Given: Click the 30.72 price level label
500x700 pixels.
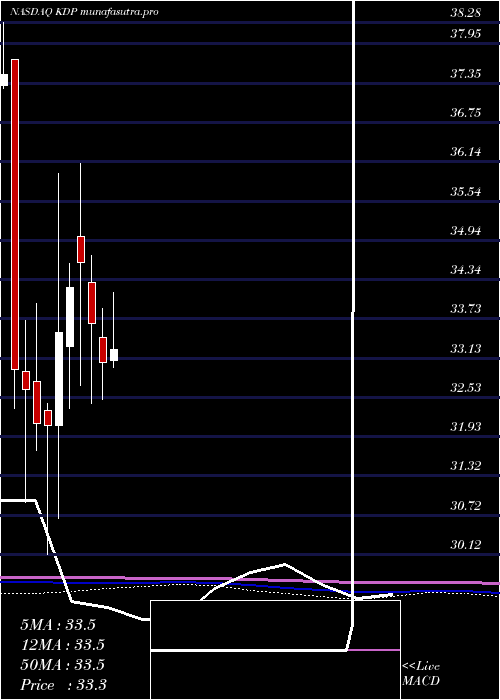Looking at the screenshot, I should (466, 506).
